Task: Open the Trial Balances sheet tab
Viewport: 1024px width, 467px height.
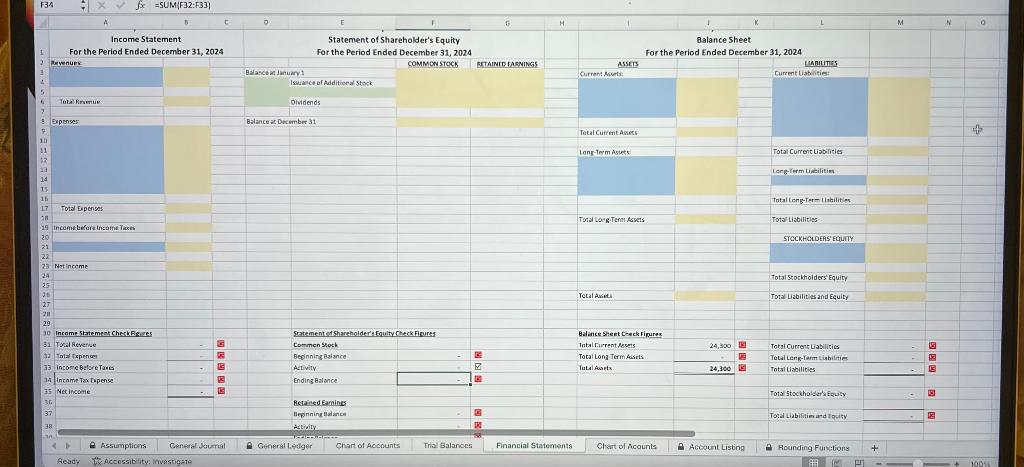Action: pyautogui.click(x=447, y=445)
